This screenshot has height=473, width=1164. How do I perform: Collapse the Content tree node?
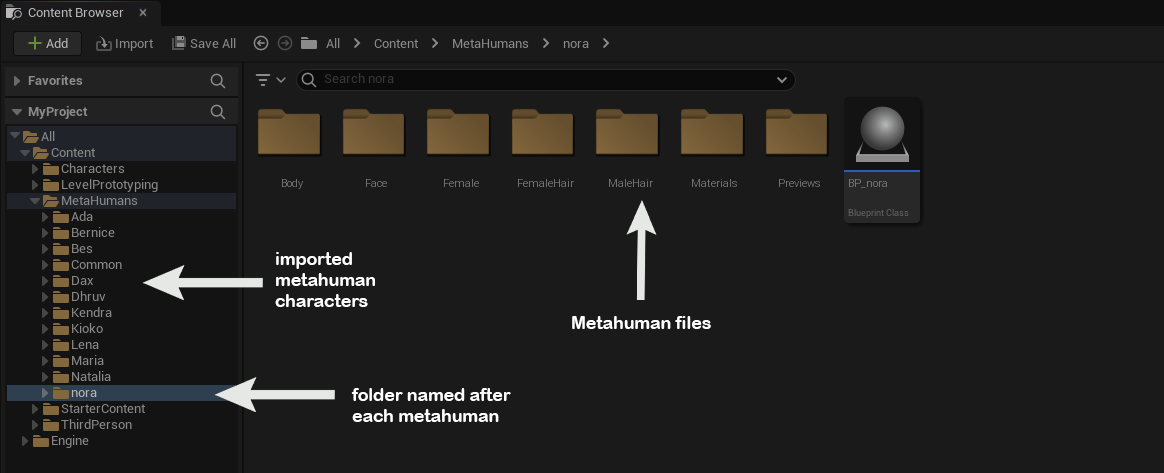click(x=24, y=152)
